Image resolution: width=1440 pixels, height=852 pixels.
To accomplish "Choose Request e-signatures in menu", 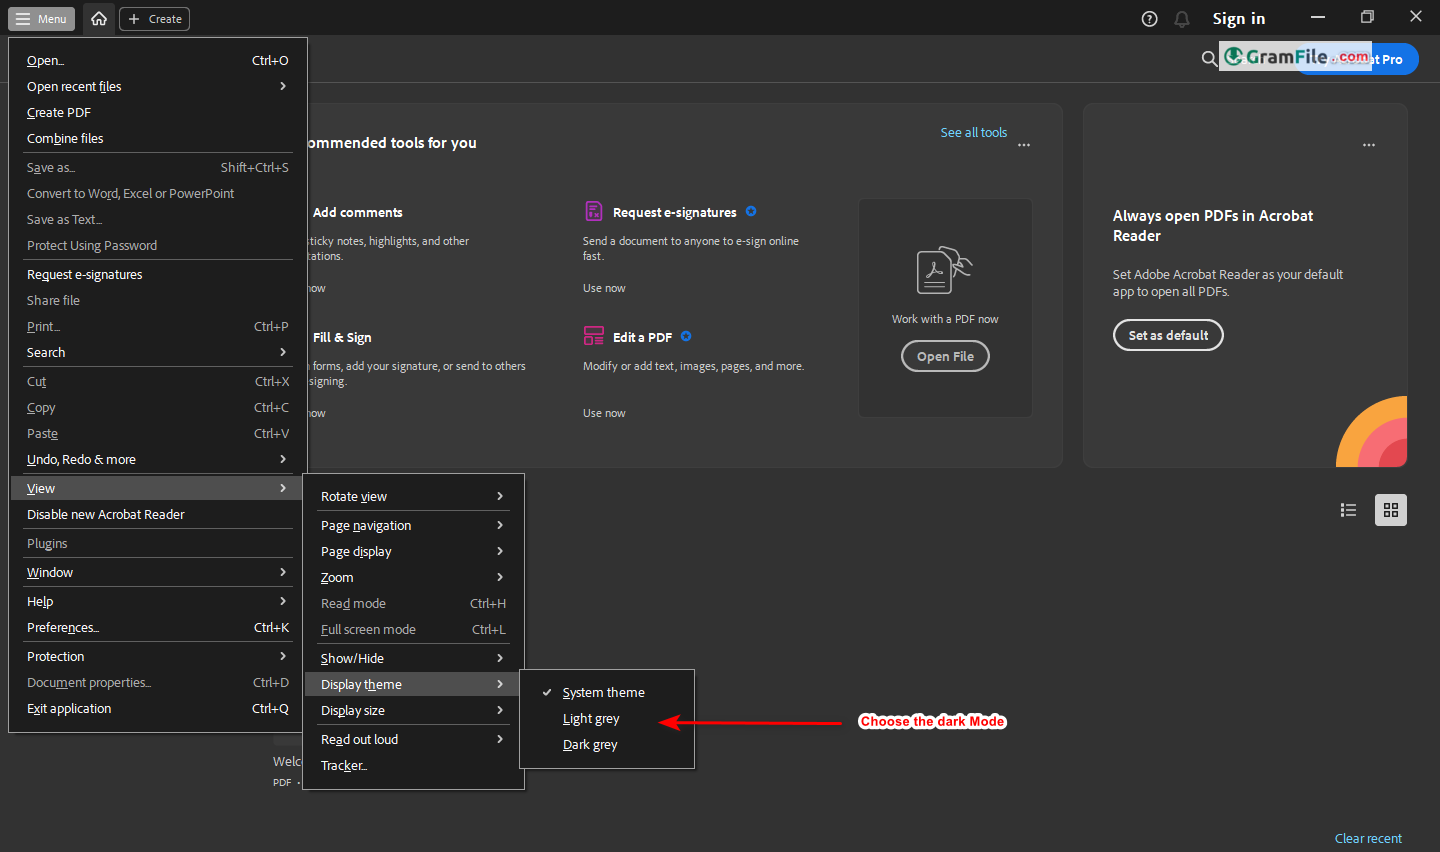I will coord(158,274).
